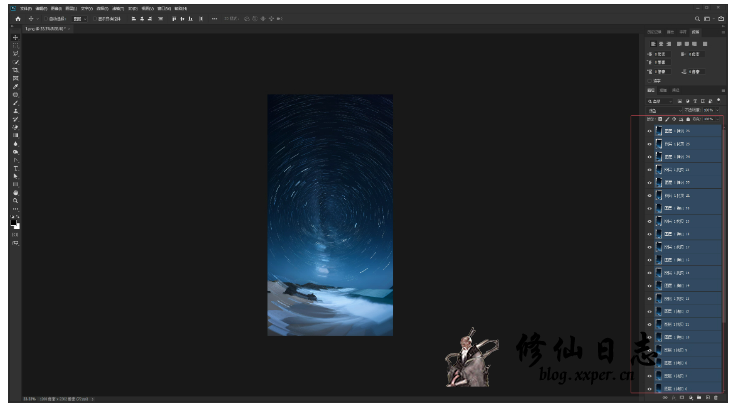Switch to the open 1.png document tab
The height and width of the screenshot is (407, 733).
40,28
